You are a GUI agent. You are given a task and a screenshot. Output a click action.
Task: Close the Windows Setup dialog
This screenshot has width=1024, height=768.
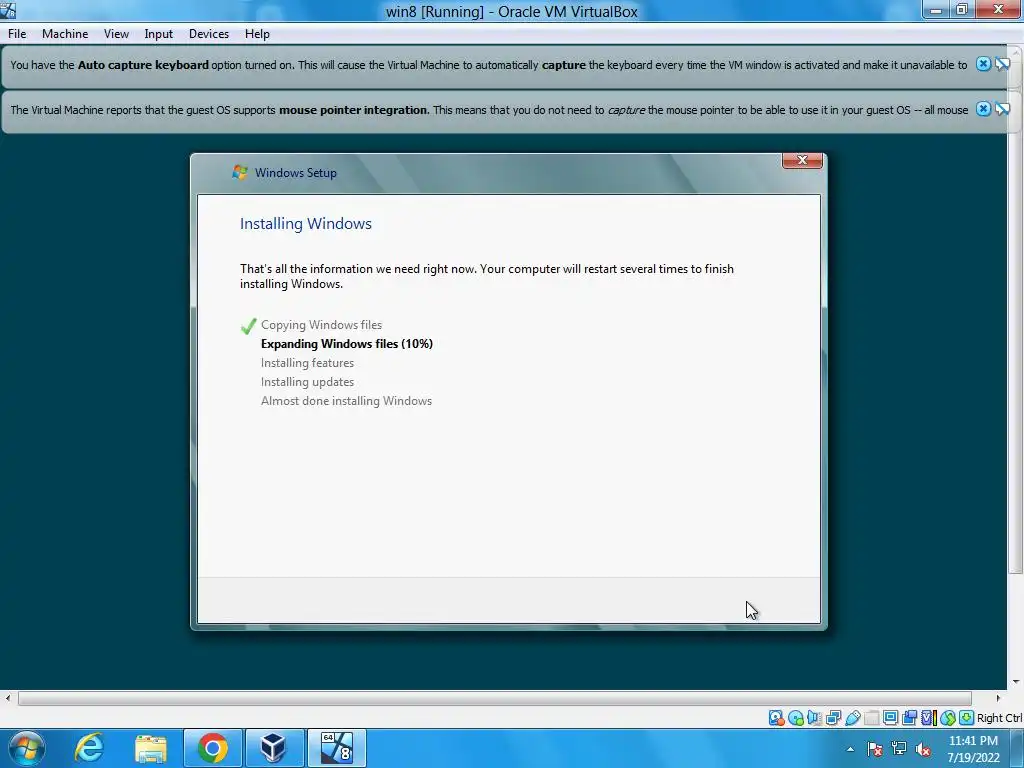802,160
